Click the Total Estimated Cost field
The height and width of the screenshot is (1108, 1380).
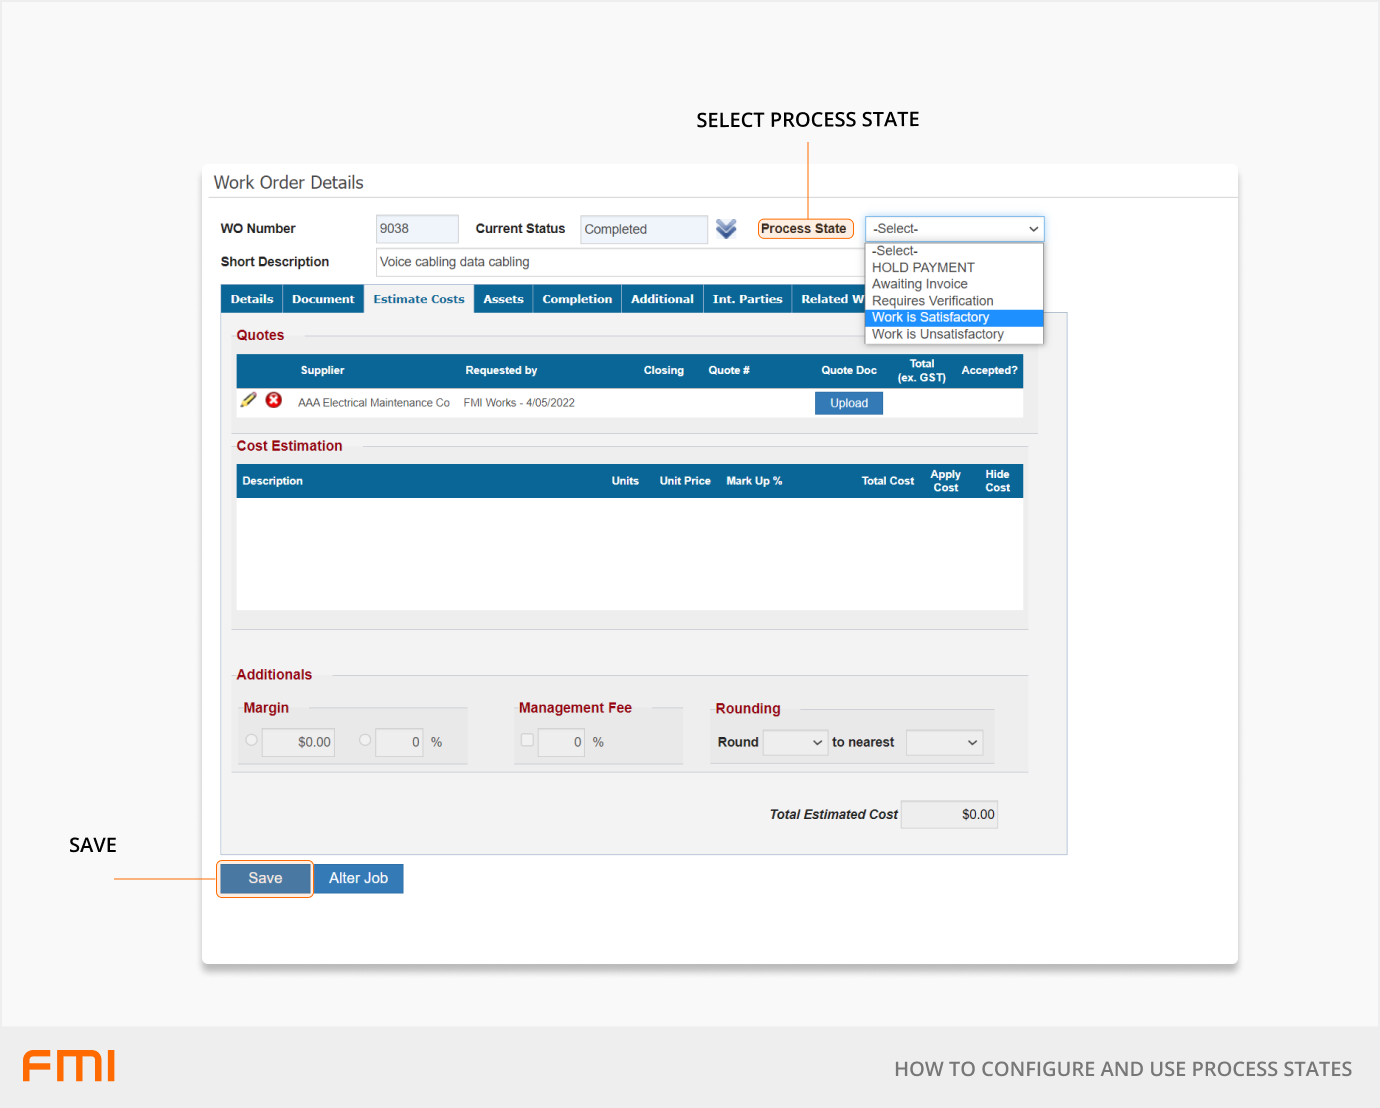point(949,815)
